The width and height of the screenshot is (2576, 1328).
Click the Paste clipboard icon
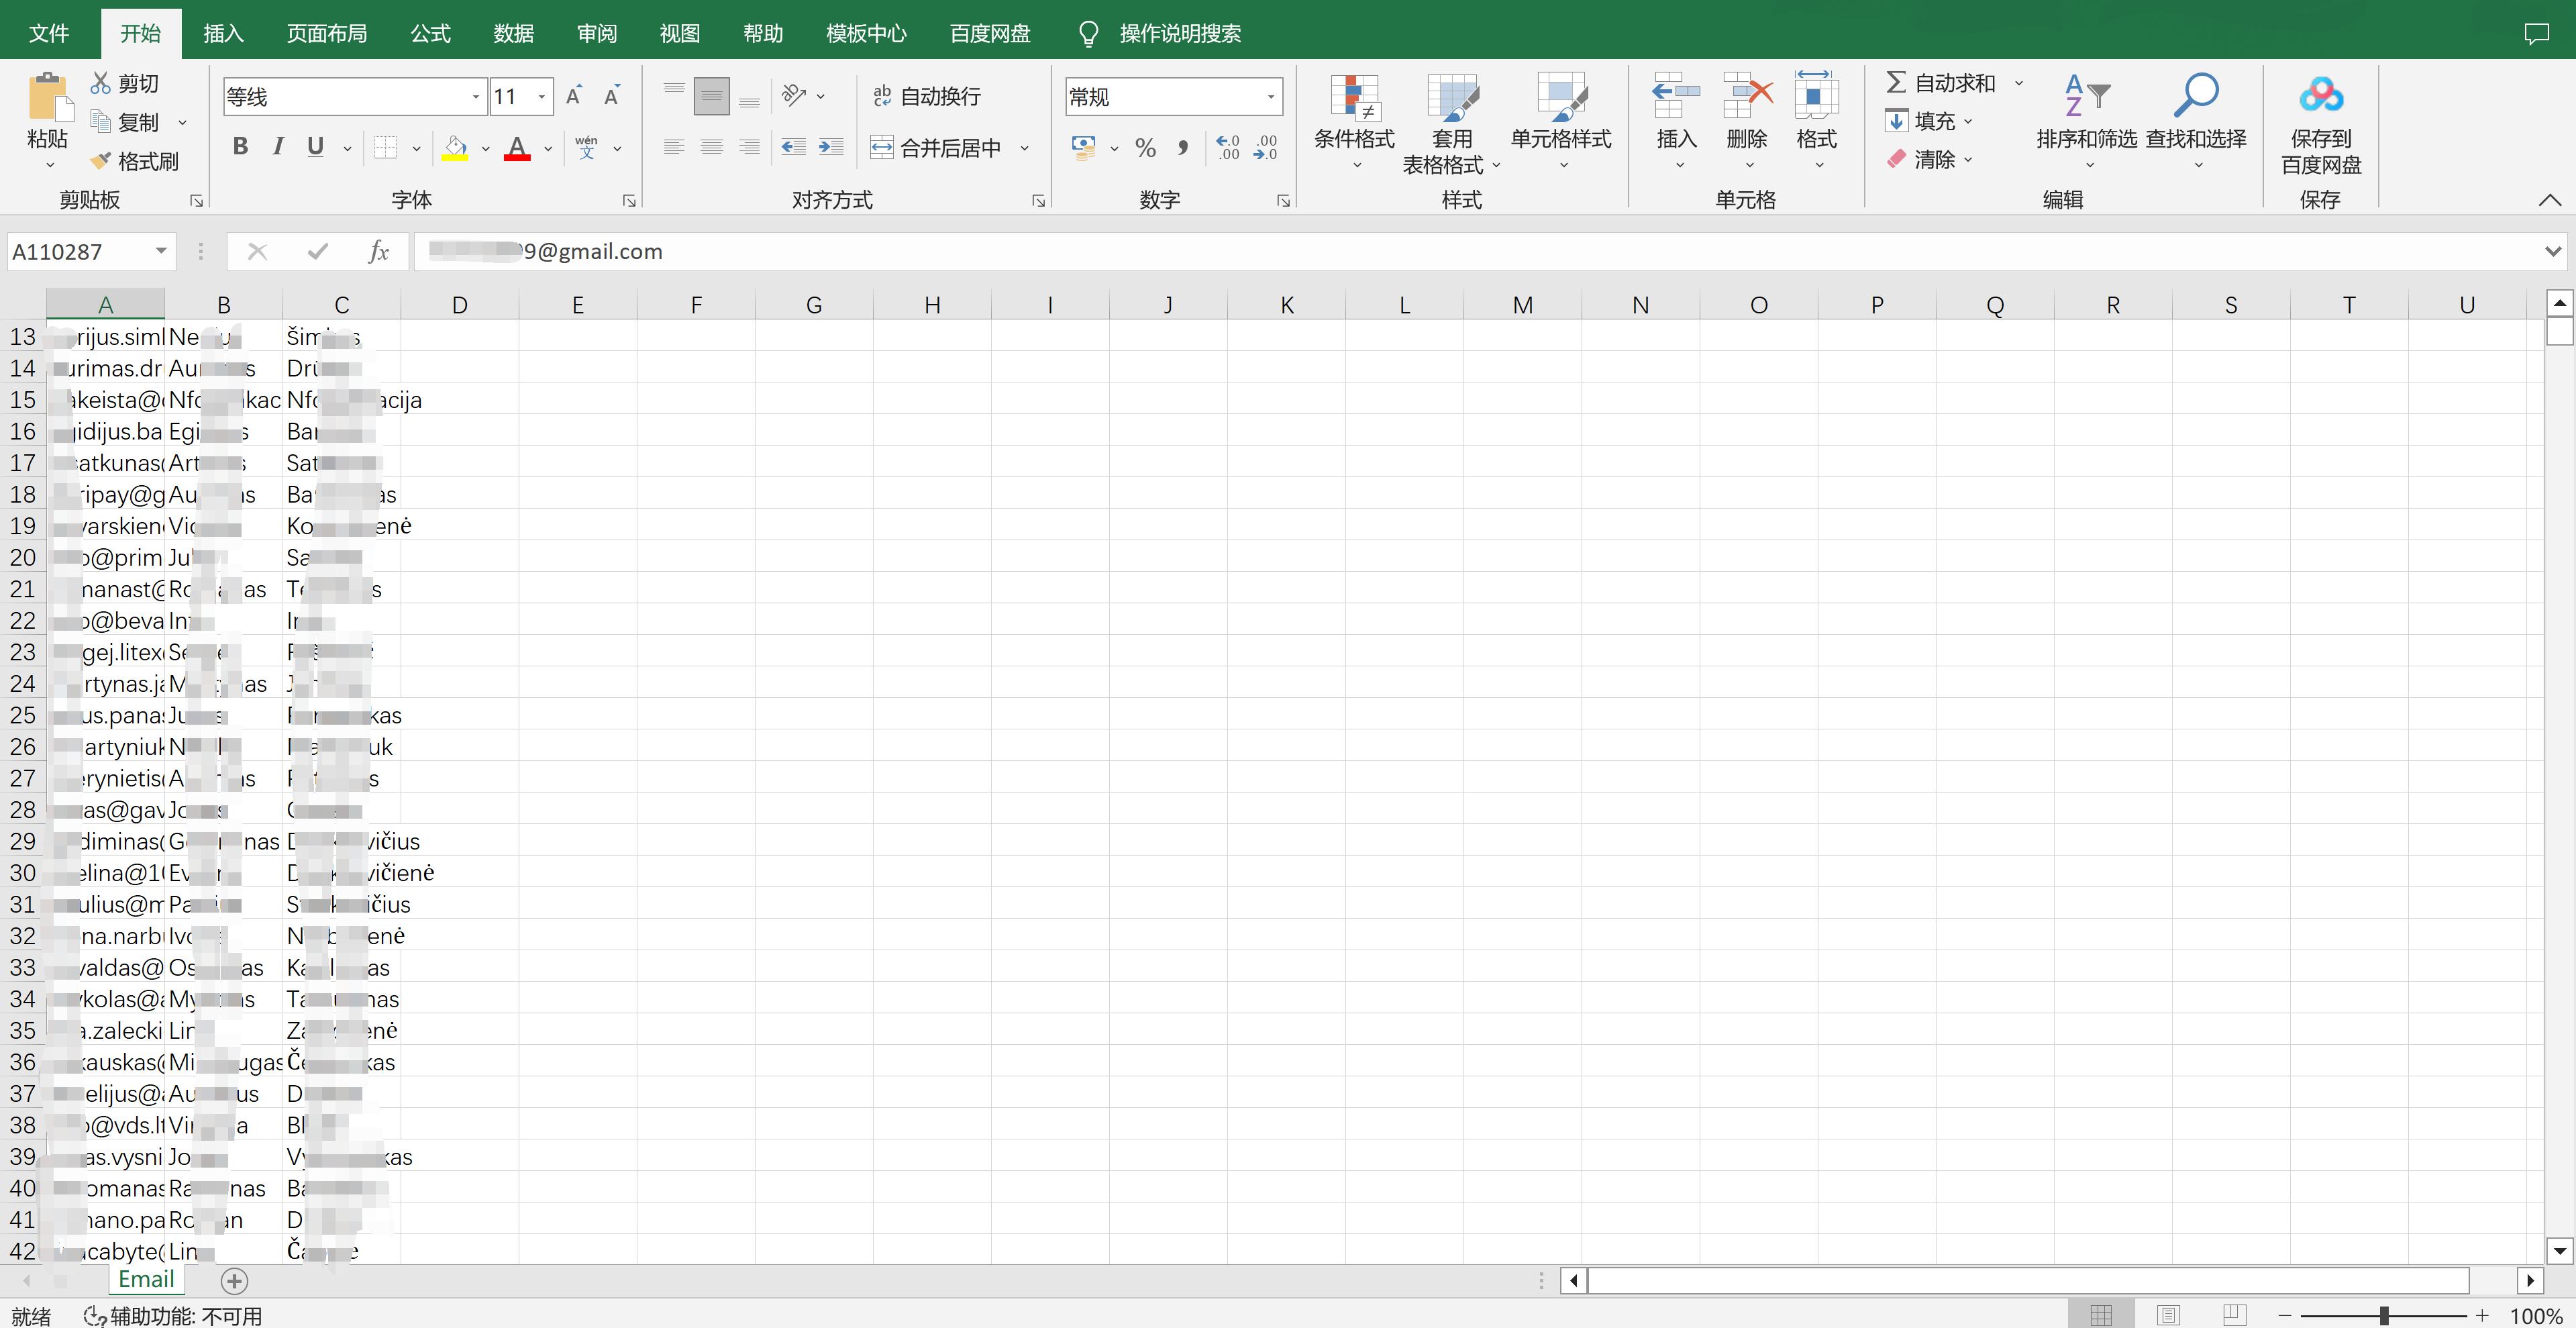pos(48,96)
